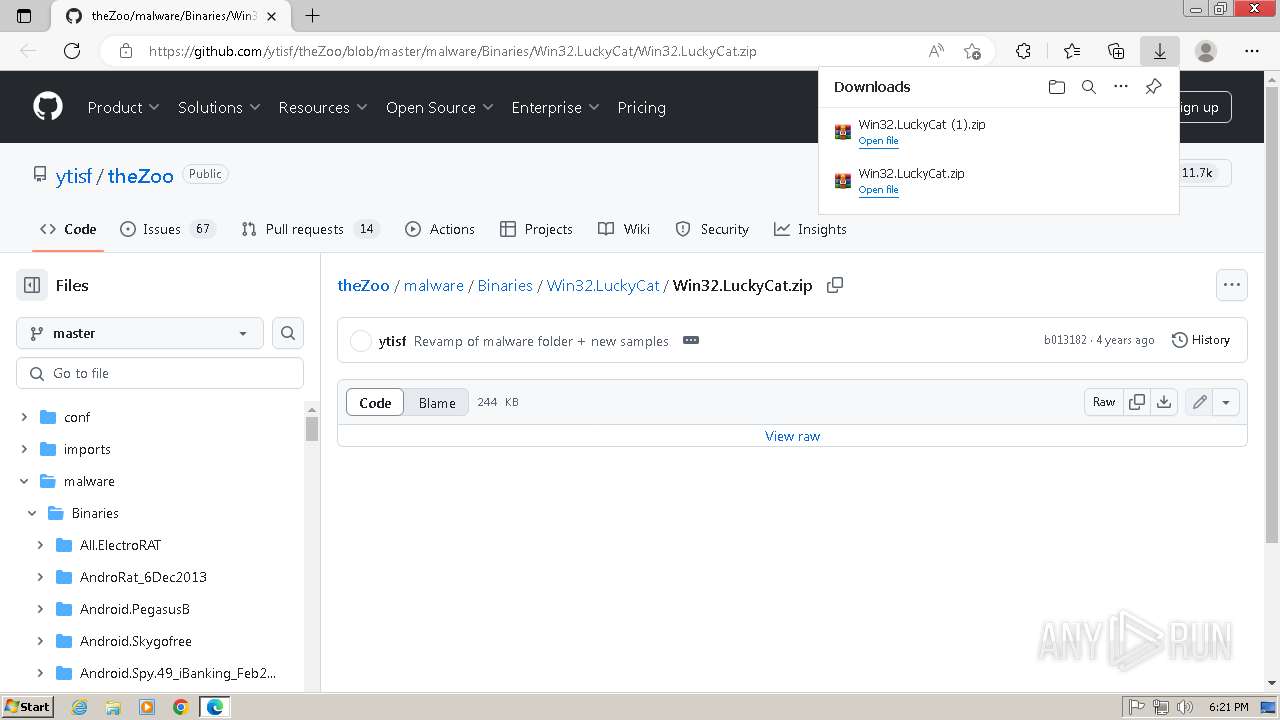Click the edit pencil icon
This screenshot has width=1280, height=720.
[1199, 402]
